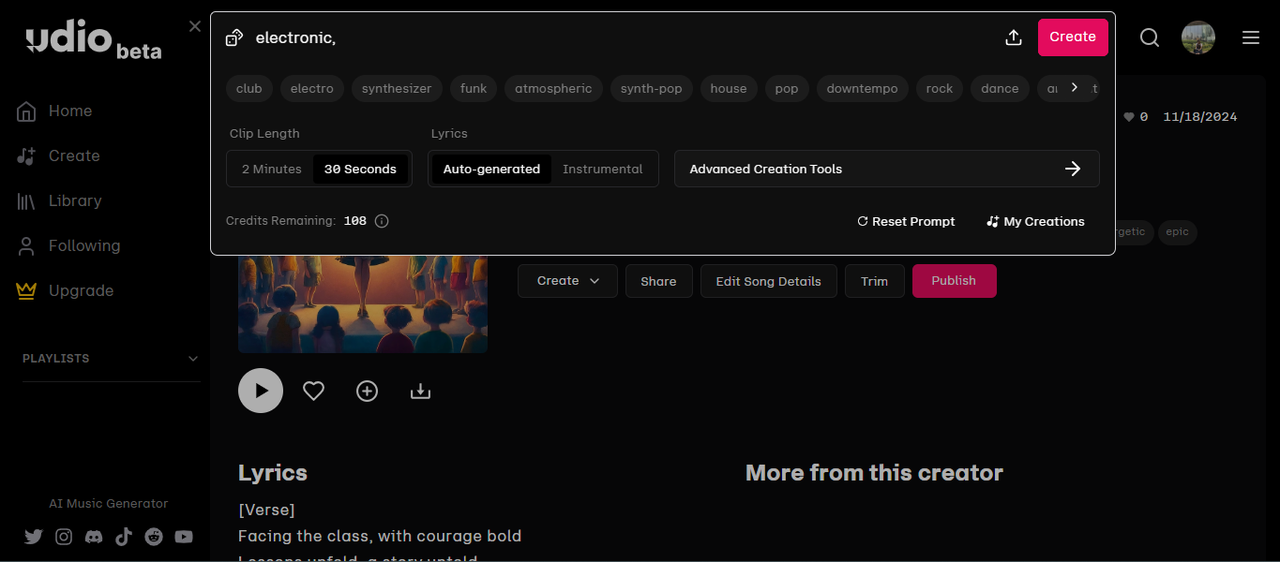1280x562 pixels.
Task: Add the 'house' tag suggestion
Action: 729,89
